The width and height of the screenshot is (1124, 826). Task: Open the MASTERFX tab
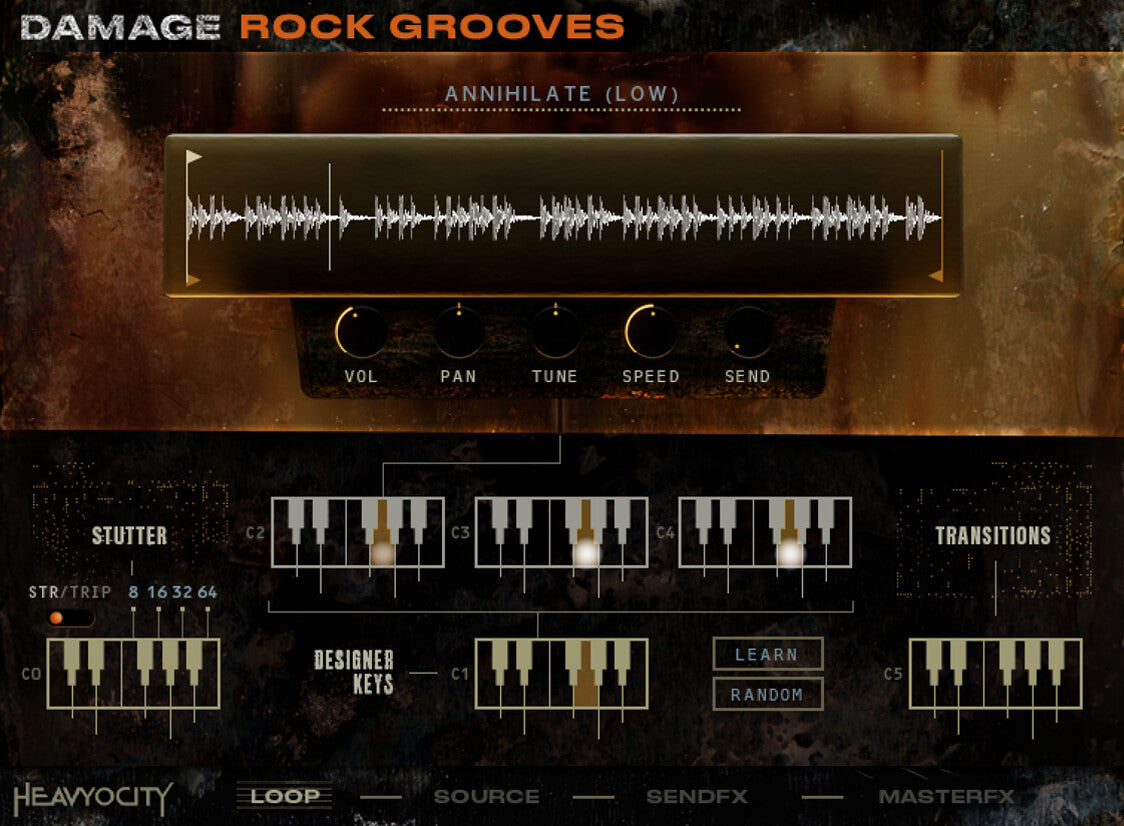click(946, 797)
